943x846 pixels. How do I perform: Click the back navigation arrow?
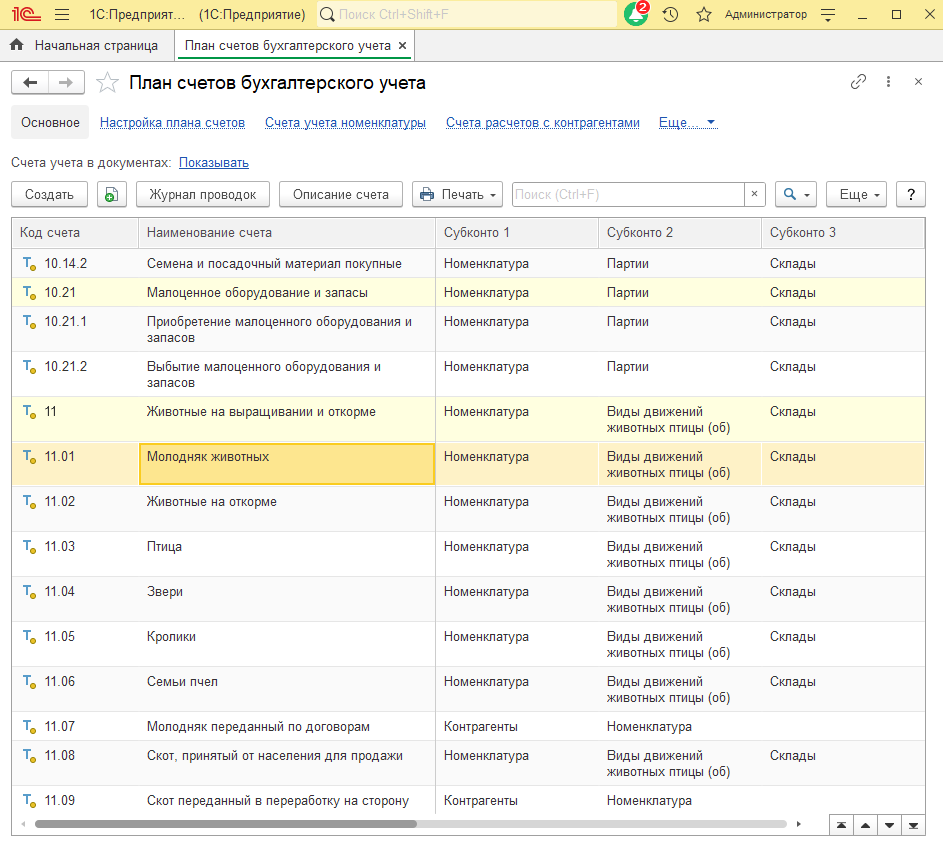click(30, 83)
